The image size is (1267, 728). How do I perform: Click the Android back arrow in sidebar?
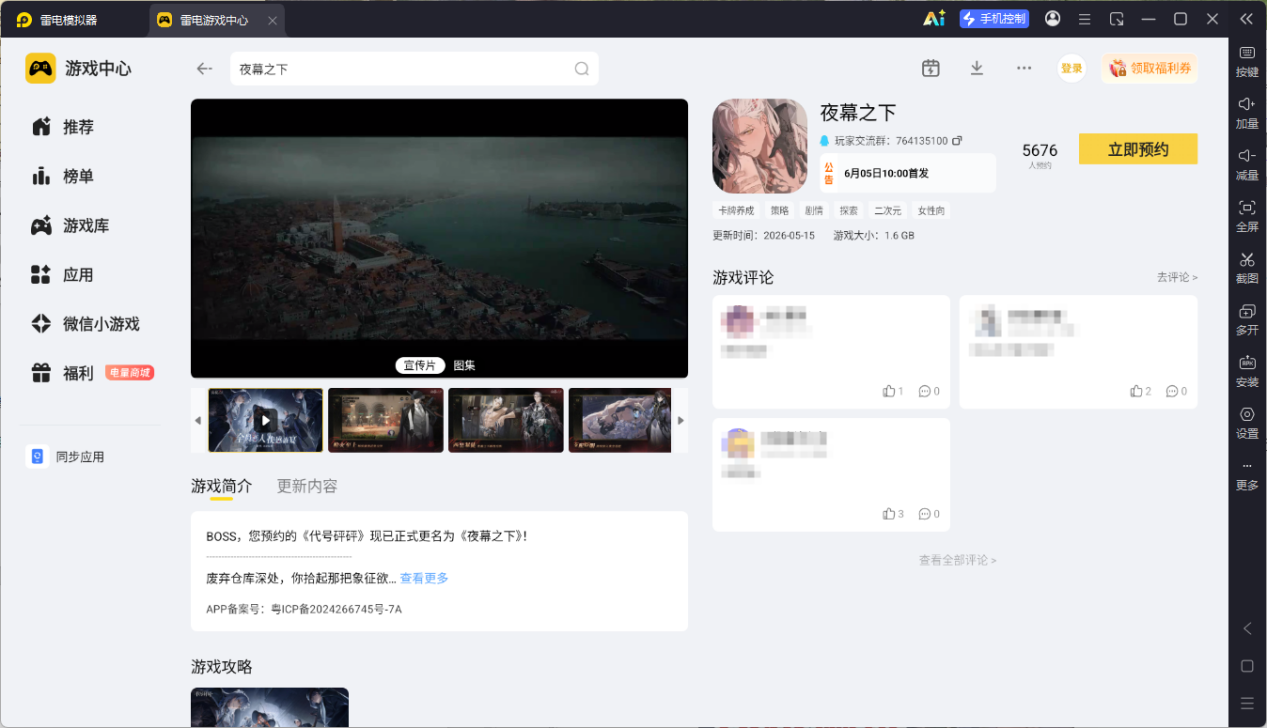1247,629
